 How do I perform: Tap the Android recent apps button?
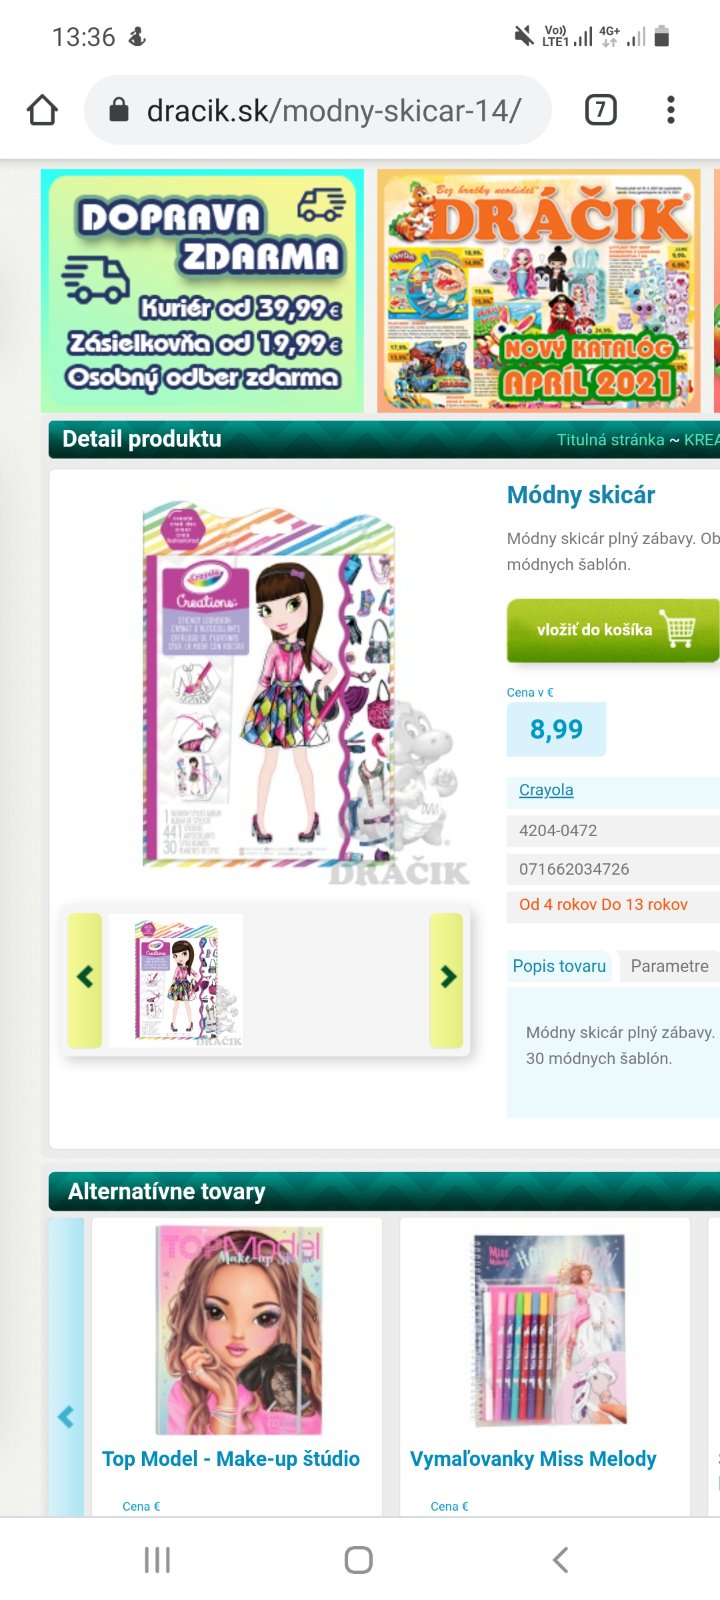coord(157,1560)
